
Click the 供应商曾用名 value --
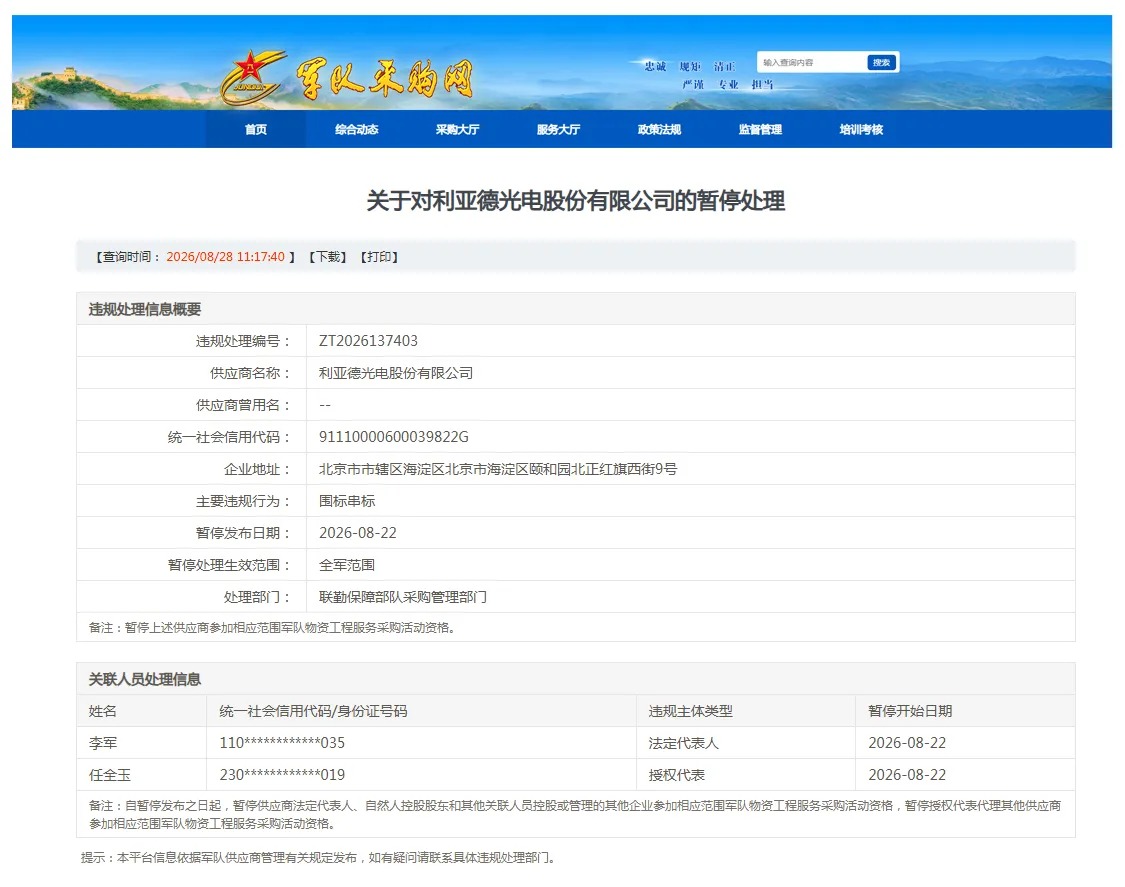click(324, 405)
